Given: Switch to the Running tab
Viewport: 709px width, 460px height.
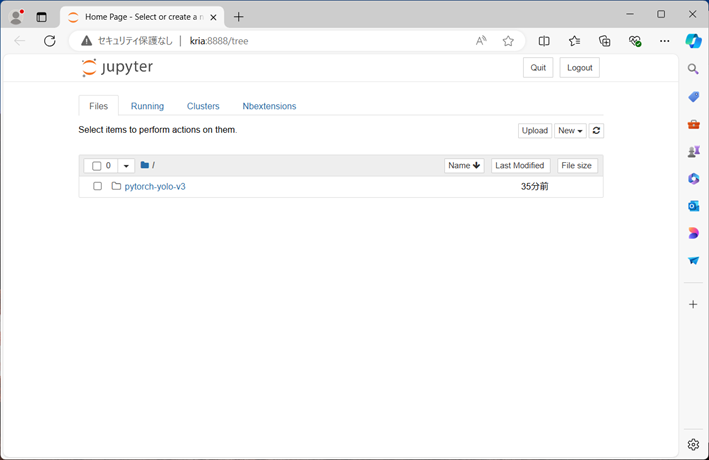Looking at the screenshot, I should (147, 106).
